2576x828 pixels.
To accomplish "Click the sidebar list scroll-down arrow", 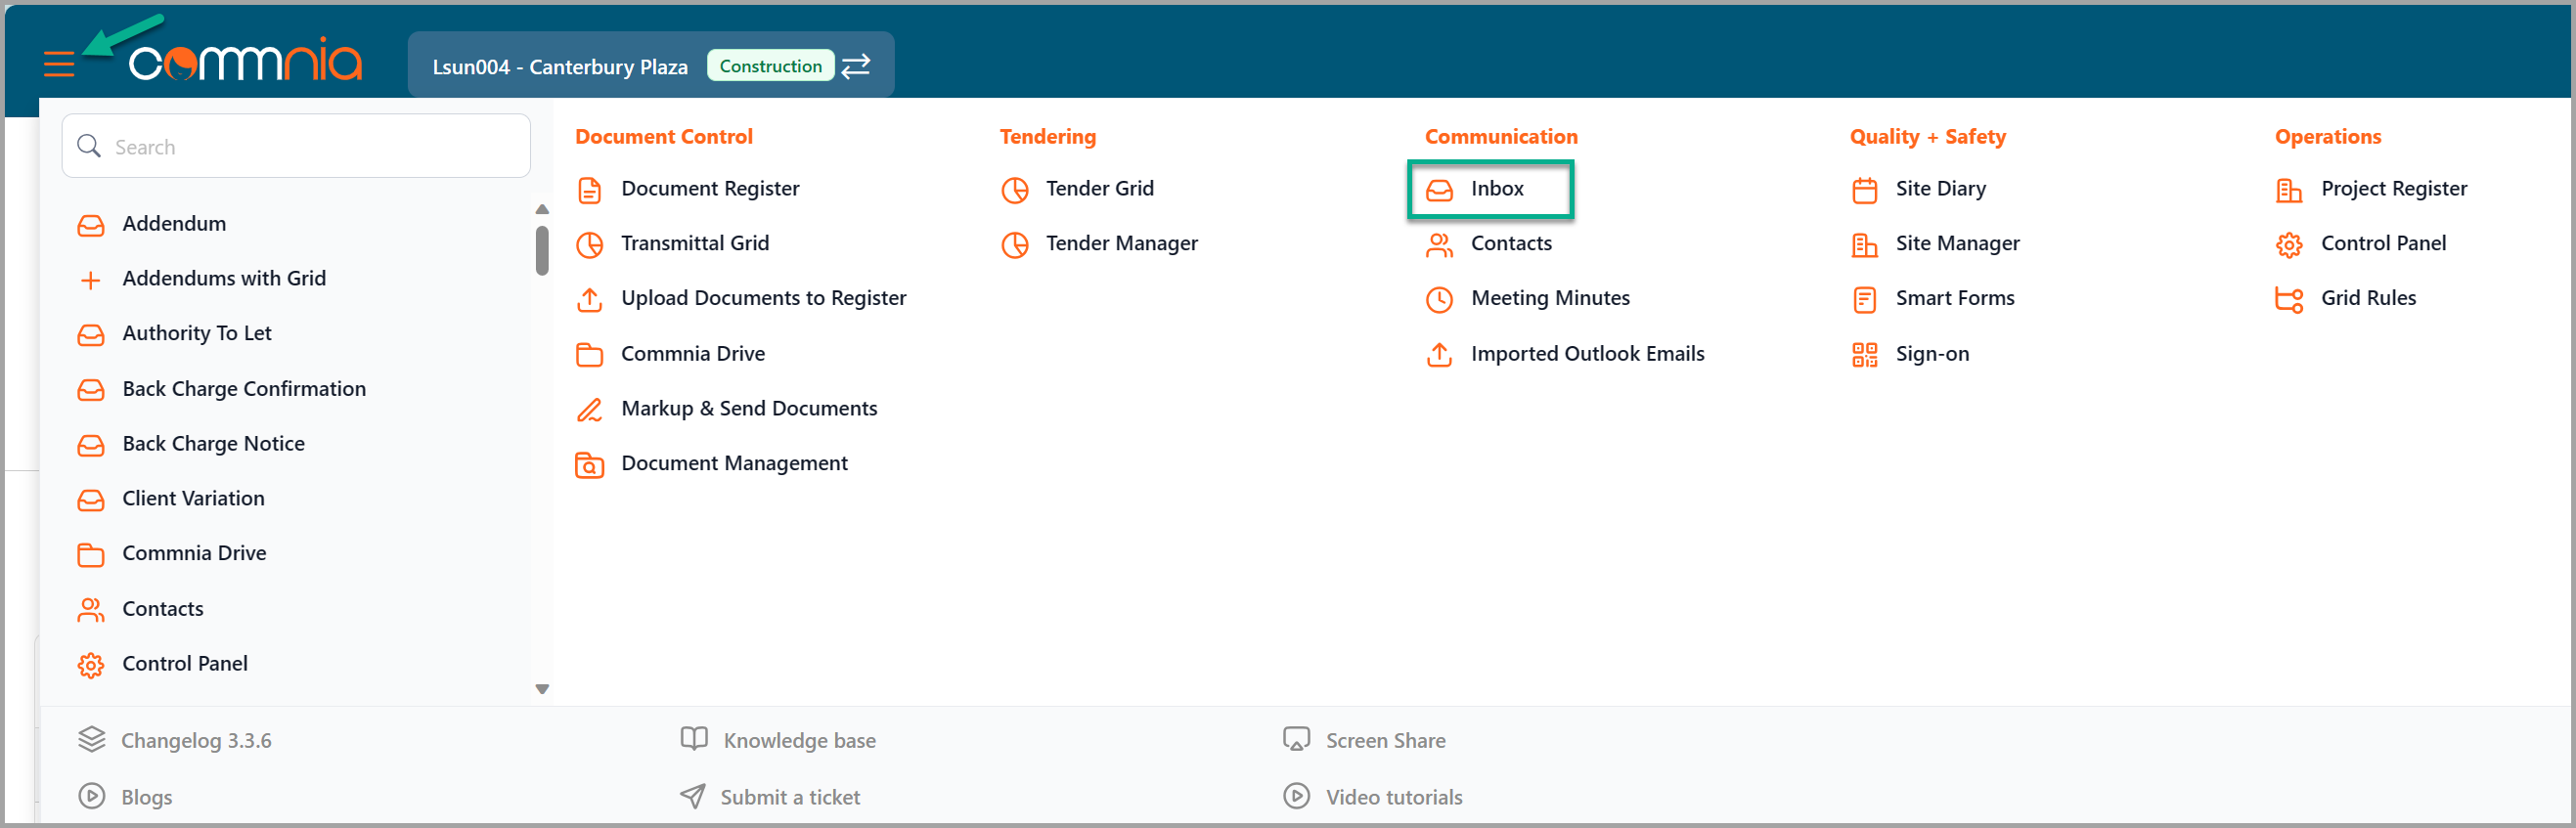I will (x=542, y=689).
